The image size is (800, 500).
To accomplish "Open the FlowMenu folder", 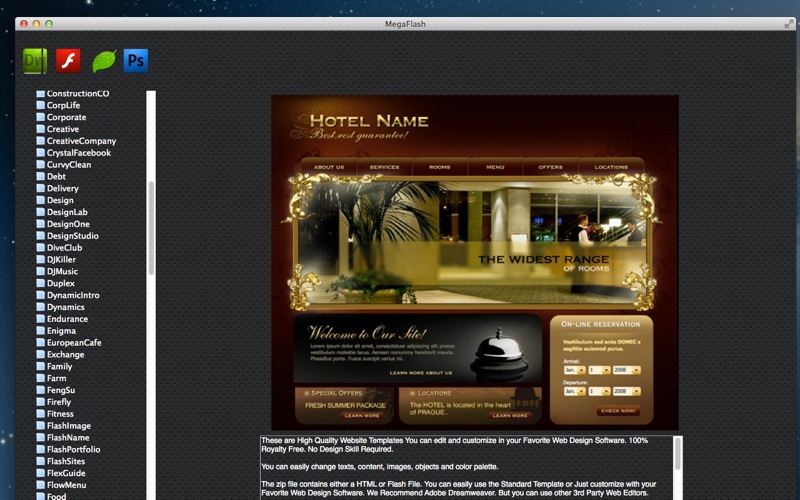I will point(61,485).
